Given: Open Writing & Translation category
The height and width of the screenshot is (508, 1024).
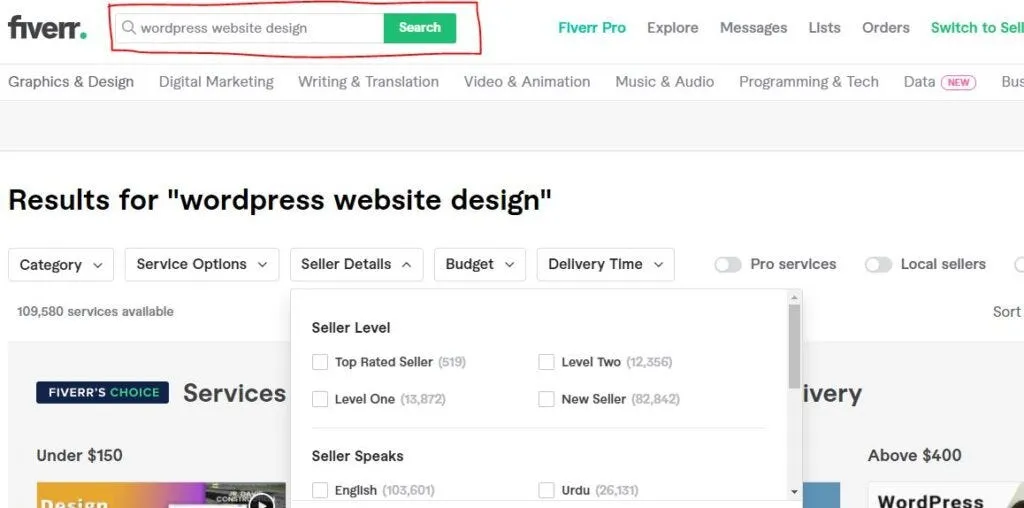Looking at the screenshot, I should pyautogui.click(x=368, y=82).
